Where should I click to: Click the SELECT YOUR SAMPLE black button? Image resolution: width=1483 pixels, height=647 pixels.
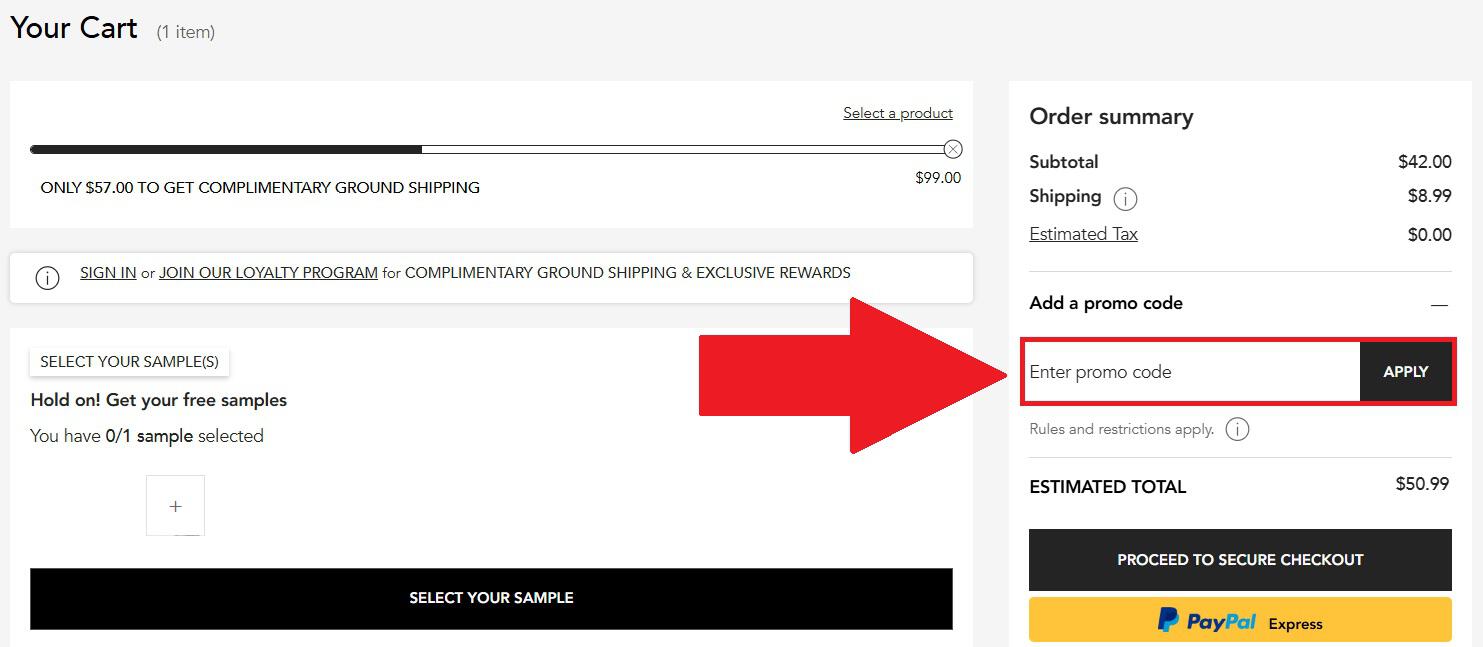[491, 598]
